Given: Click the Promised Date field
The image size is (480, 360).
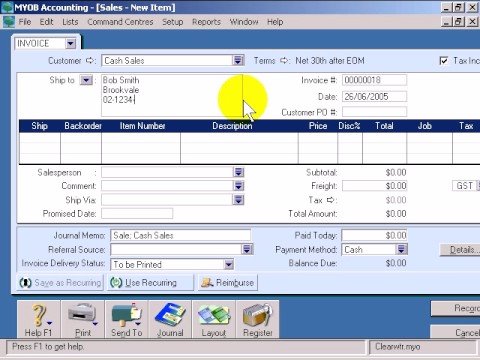Looking at the screenshot, I should pos(137,213).
